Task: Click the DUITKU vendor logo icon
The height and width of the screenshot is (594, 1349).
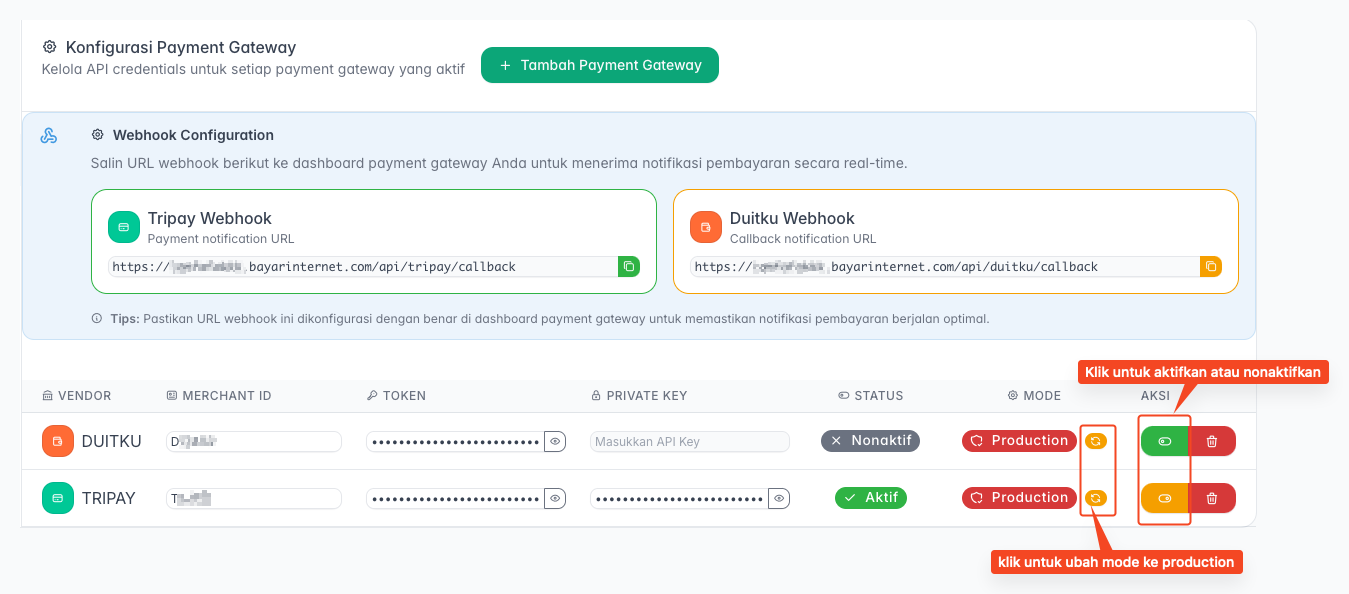Action: [58, 441]
